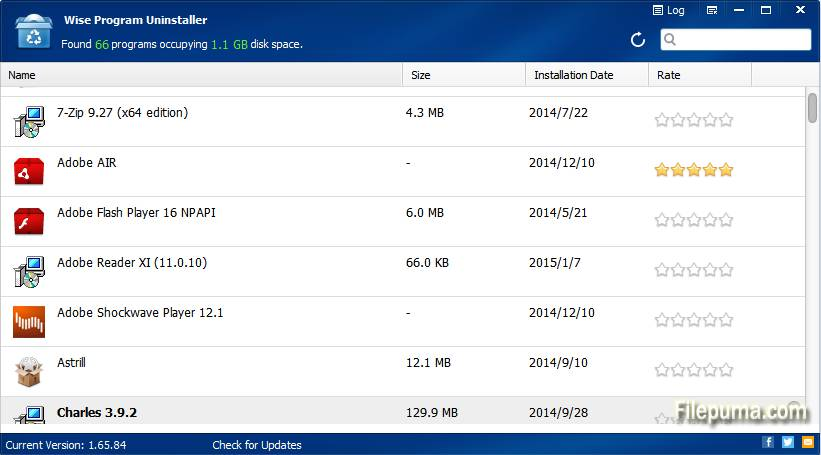The width and height of the screenshot is (821, 455).
Task: Rate Adobe Reader XI three stars
Action: pyautogui.click(x=694, y=270)
